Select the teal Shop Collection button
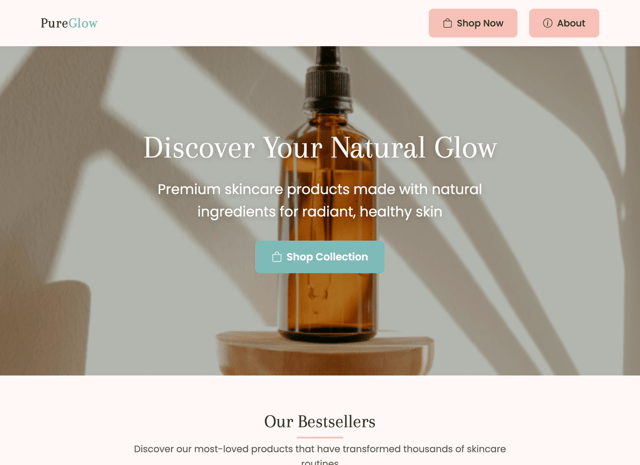 point(320,257)
